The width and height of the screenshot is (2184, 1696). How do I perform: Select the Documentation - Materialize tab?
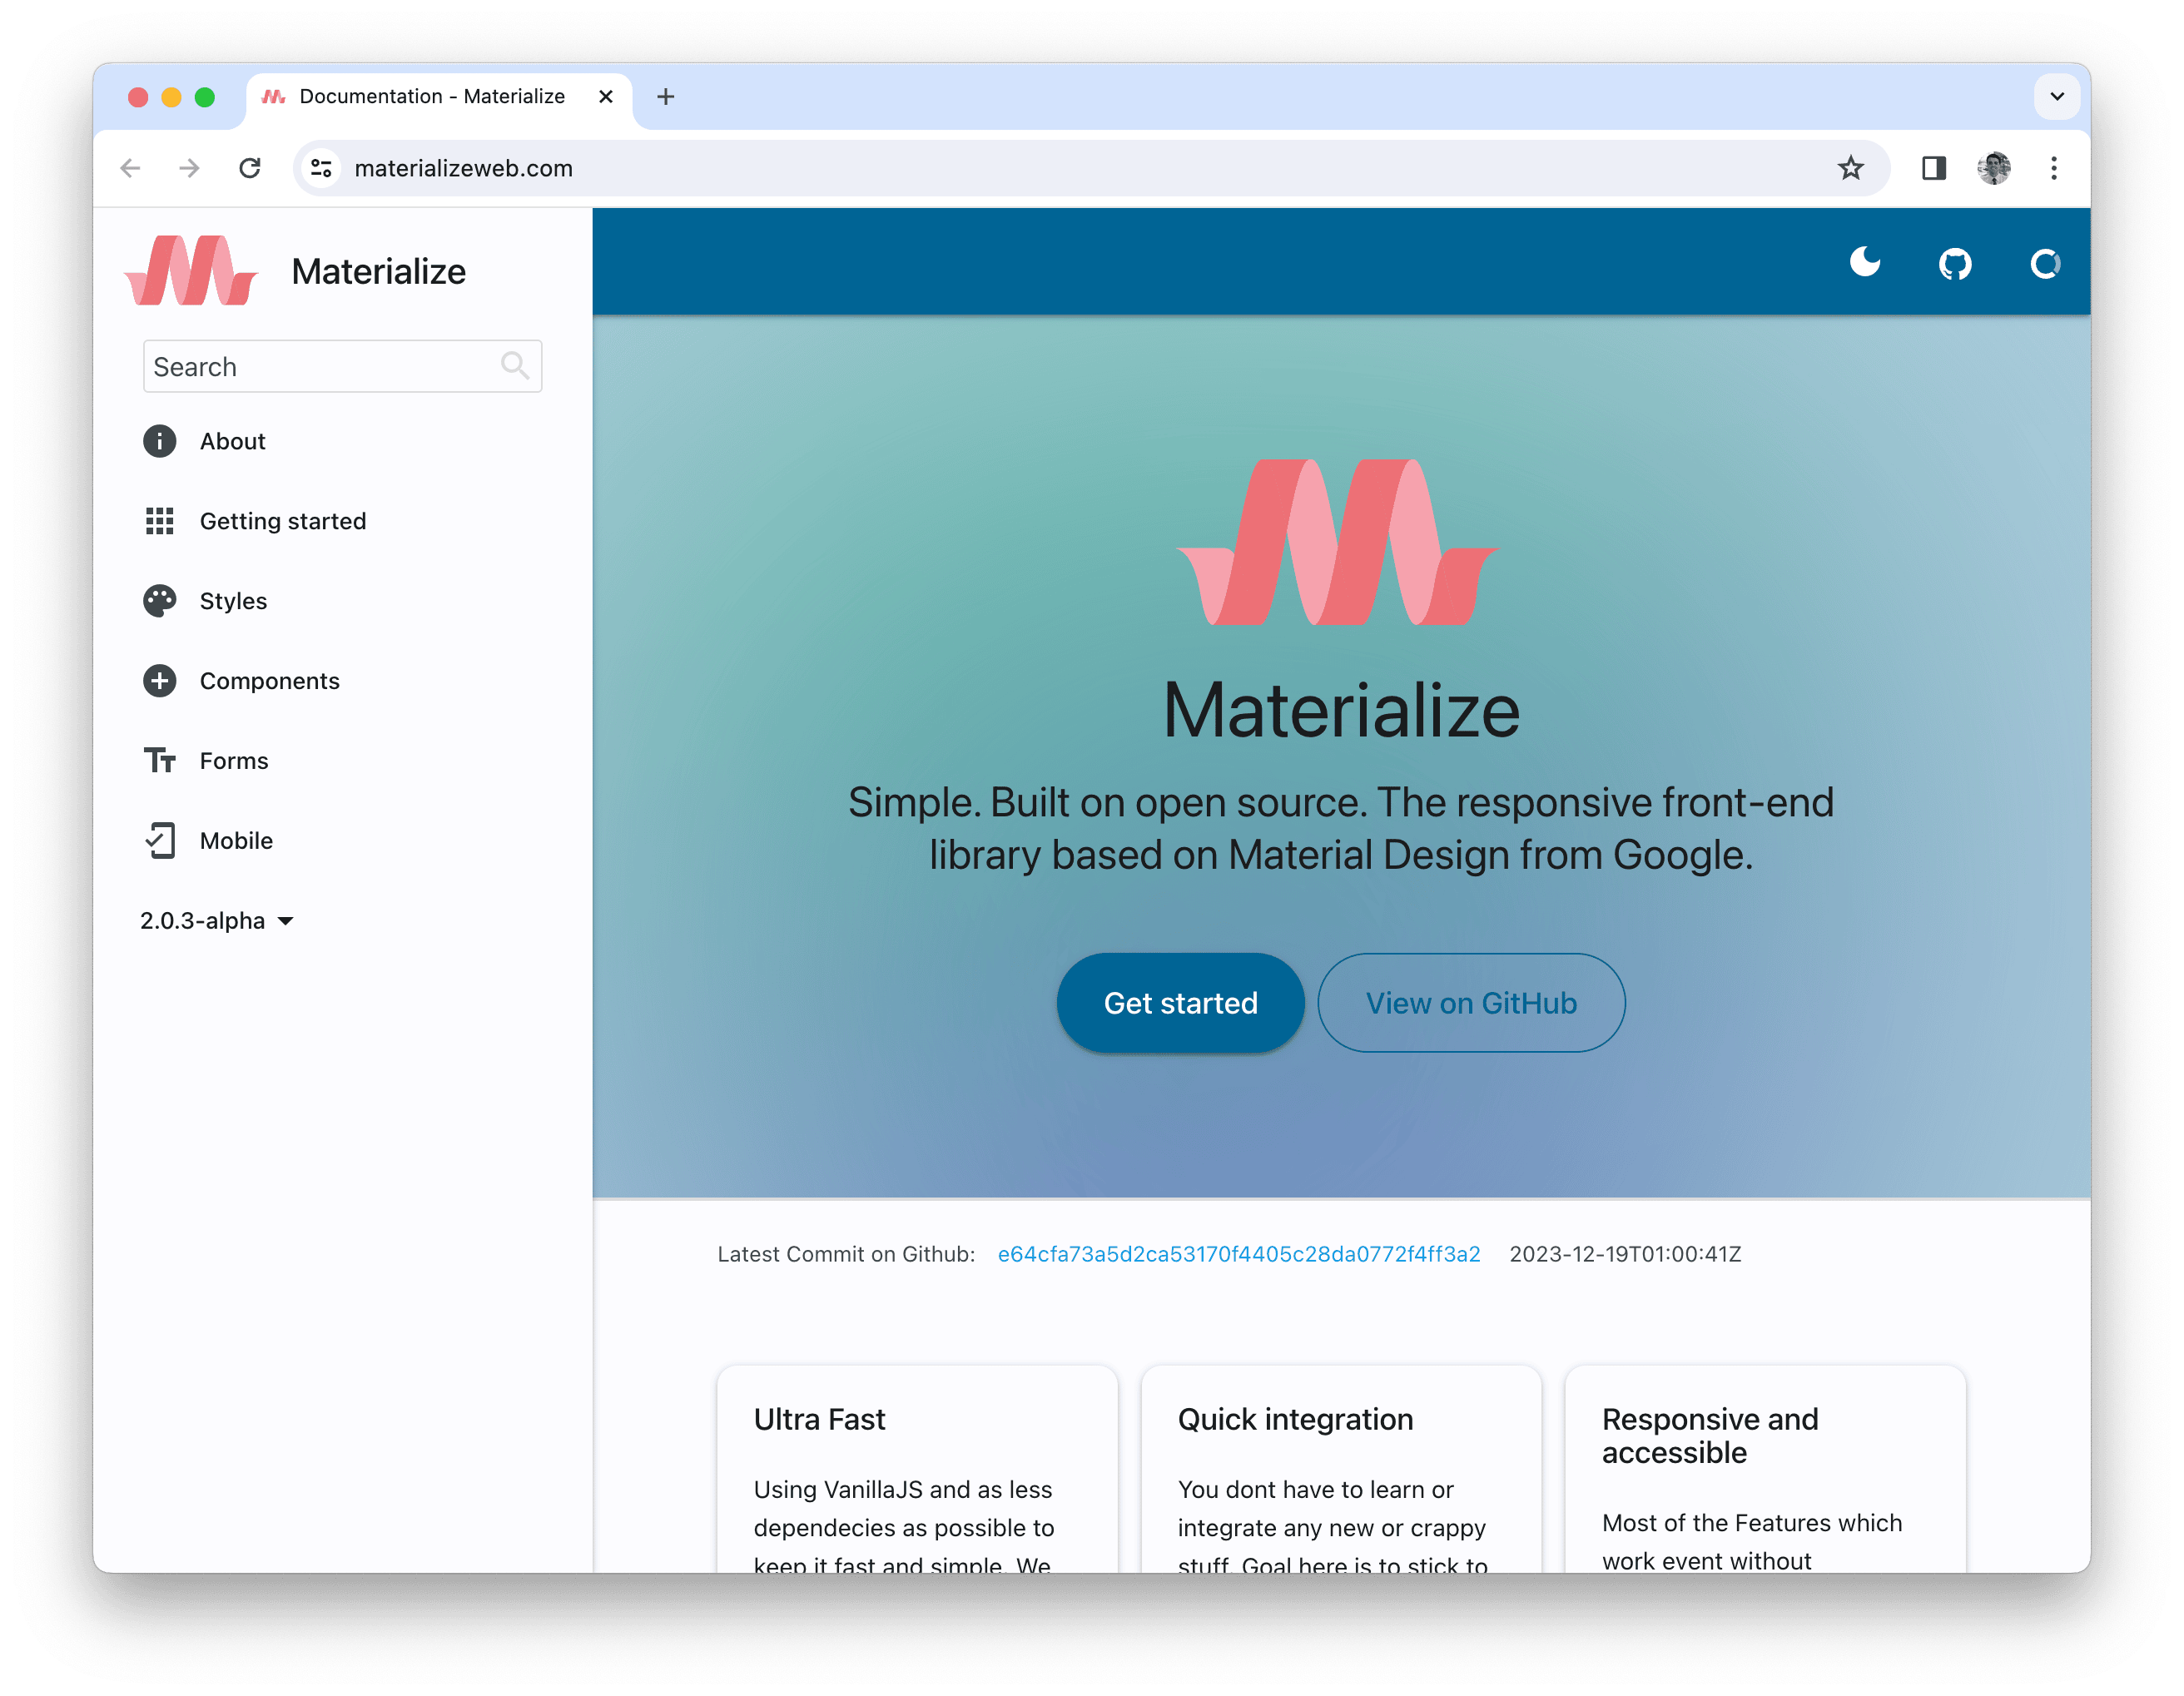pos(432,97)
